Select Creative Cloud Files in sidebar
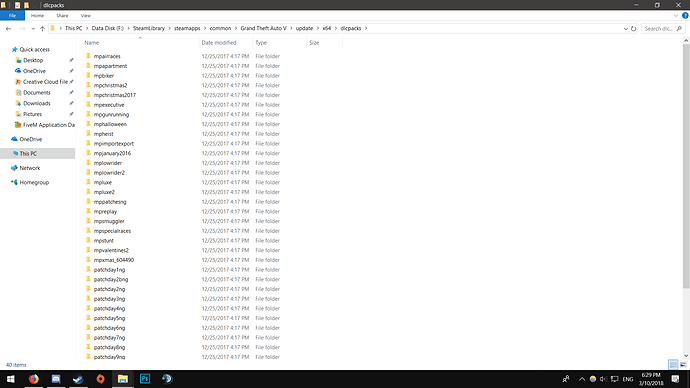The width and height of the screenshot is (690, 388). [x=45, y=82]
